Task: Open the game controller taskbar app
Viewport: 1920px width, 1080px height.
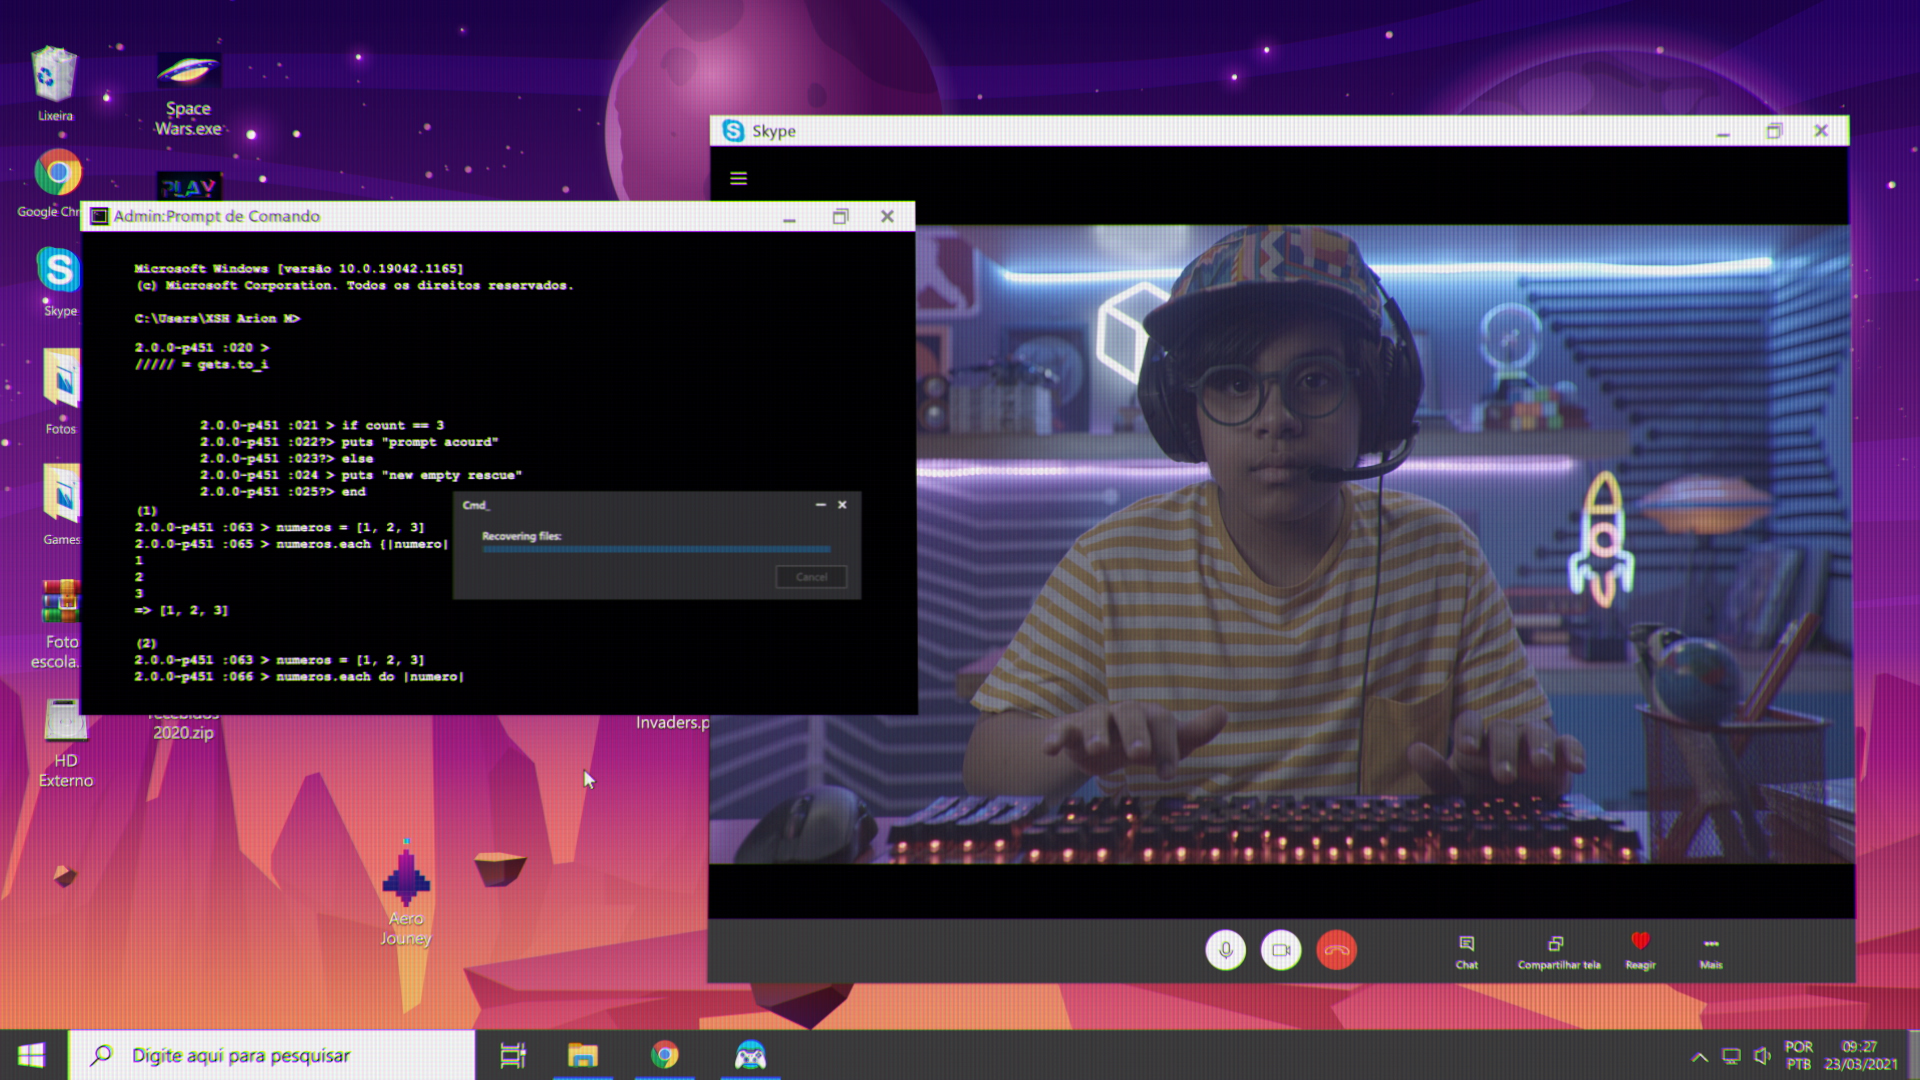Action: 750,1055
